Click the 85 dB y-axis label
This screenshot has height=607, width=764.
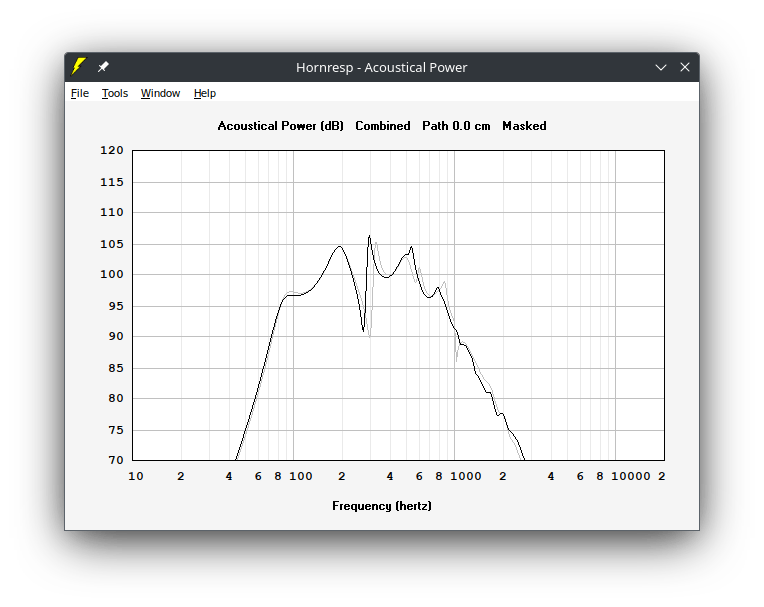point(116,368)
